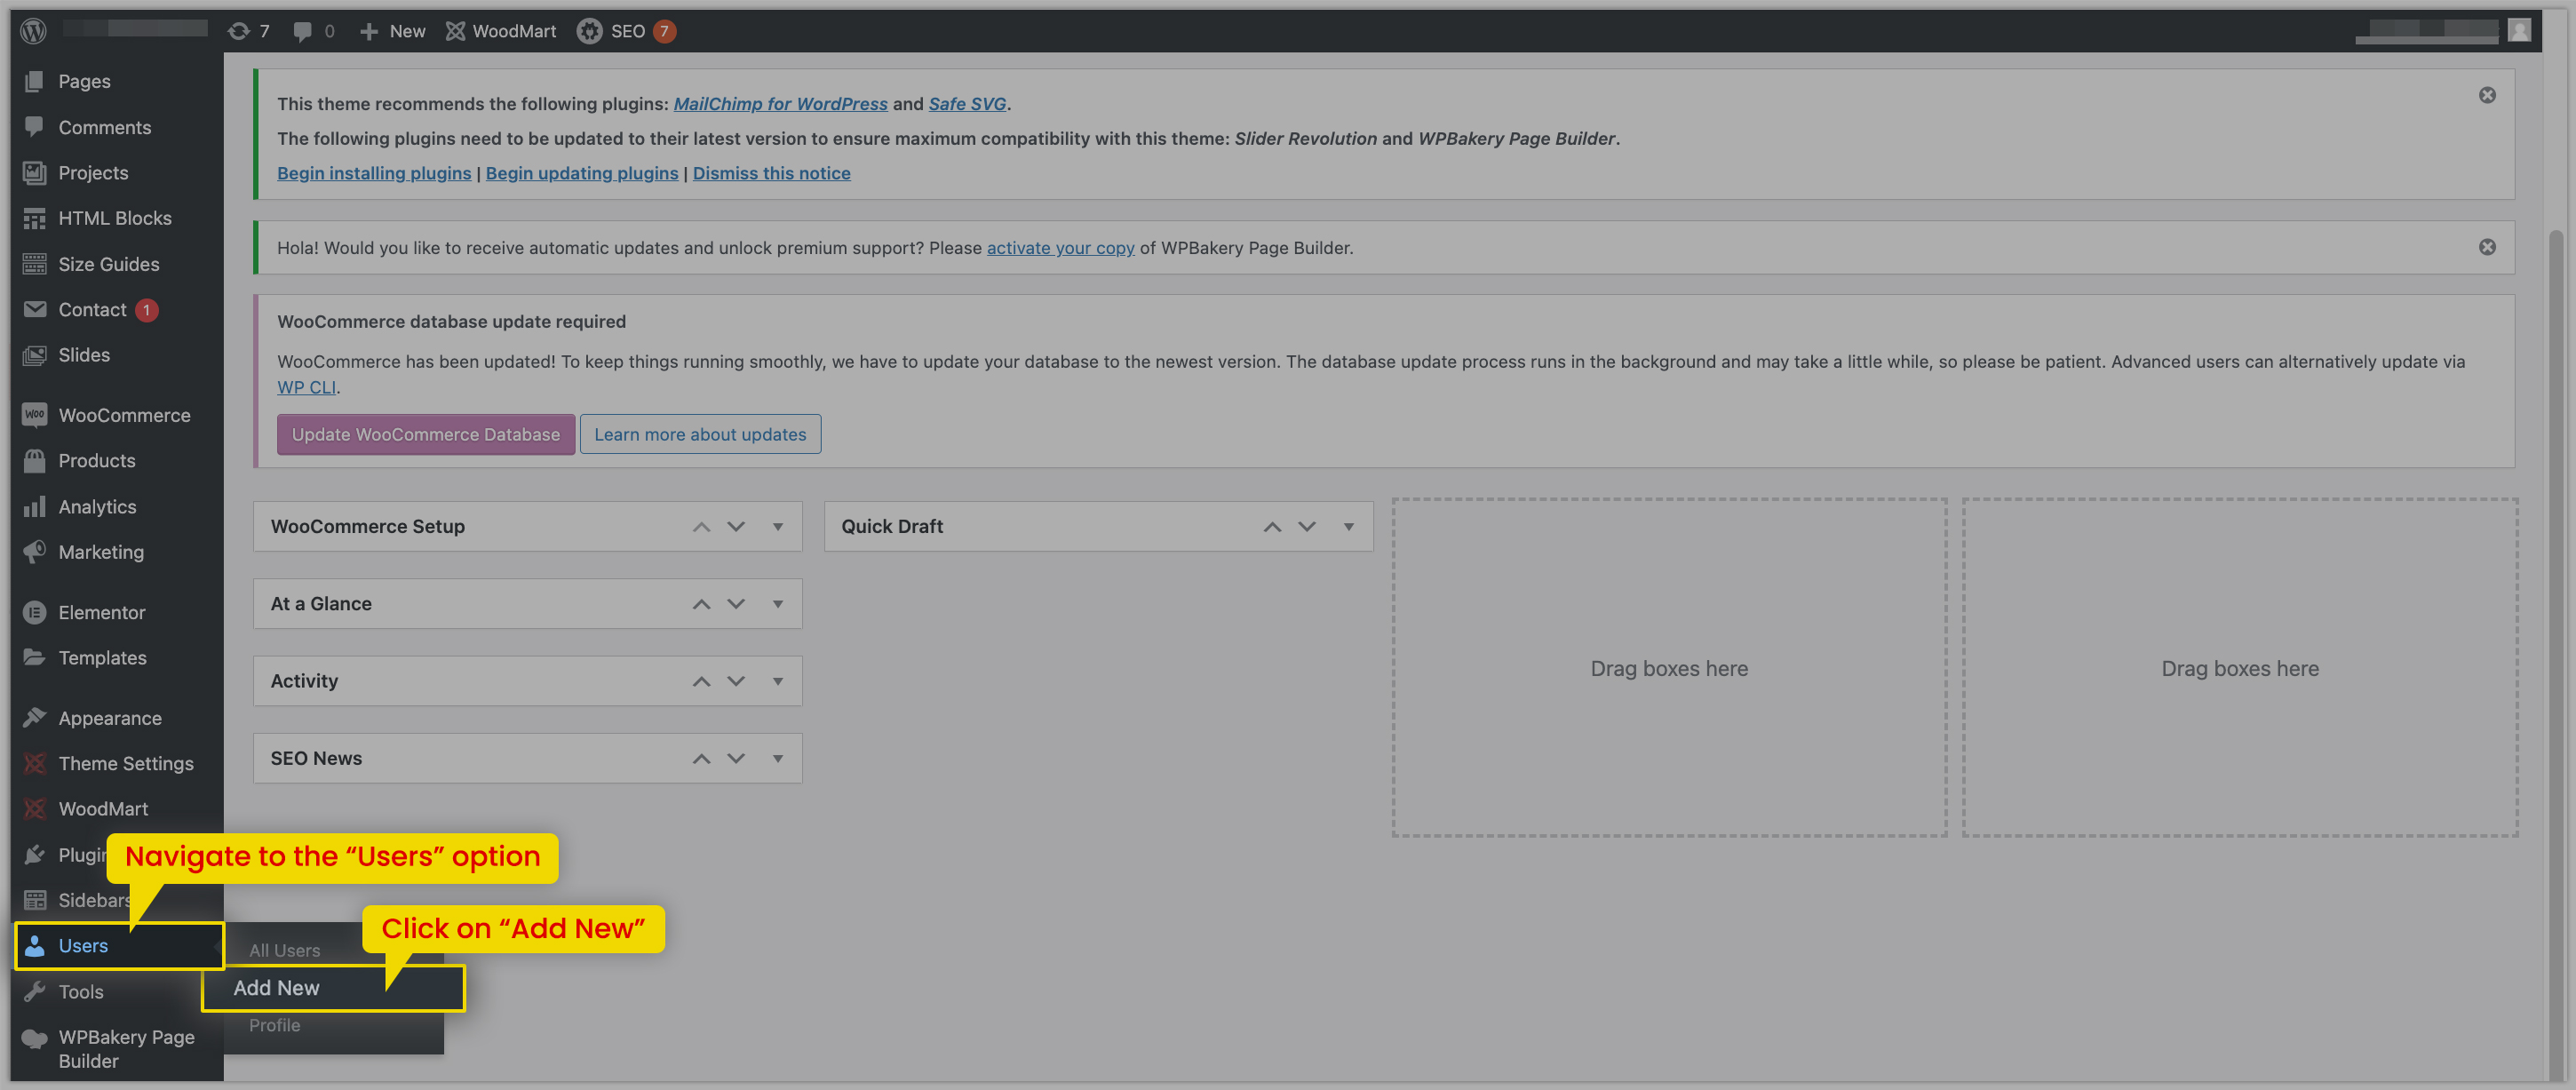Open the Safe SVG link

pyautogui.click(x=967, y=103)
